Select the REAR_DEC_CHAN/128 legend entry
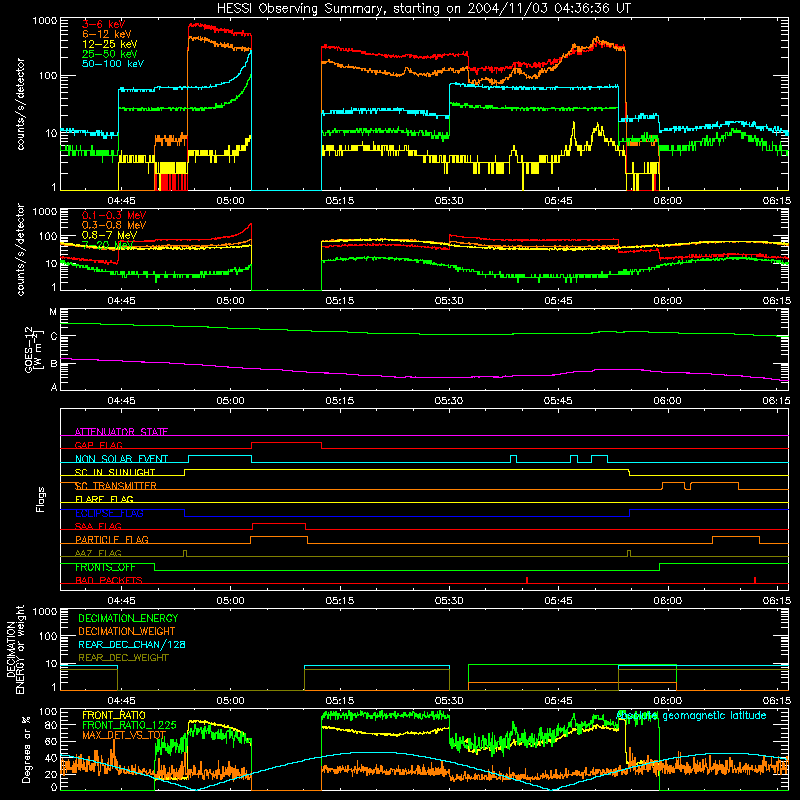 click(132, 645)
